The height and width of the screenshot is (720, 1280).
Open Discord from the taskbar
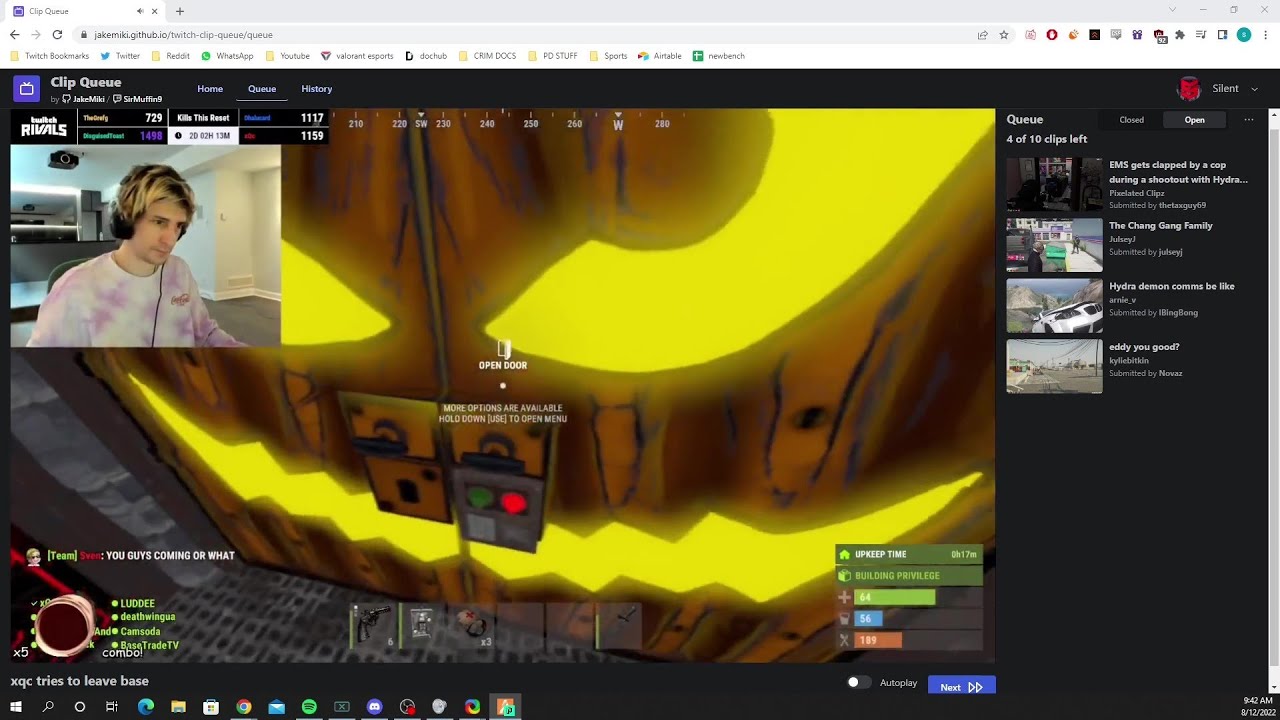374,707
